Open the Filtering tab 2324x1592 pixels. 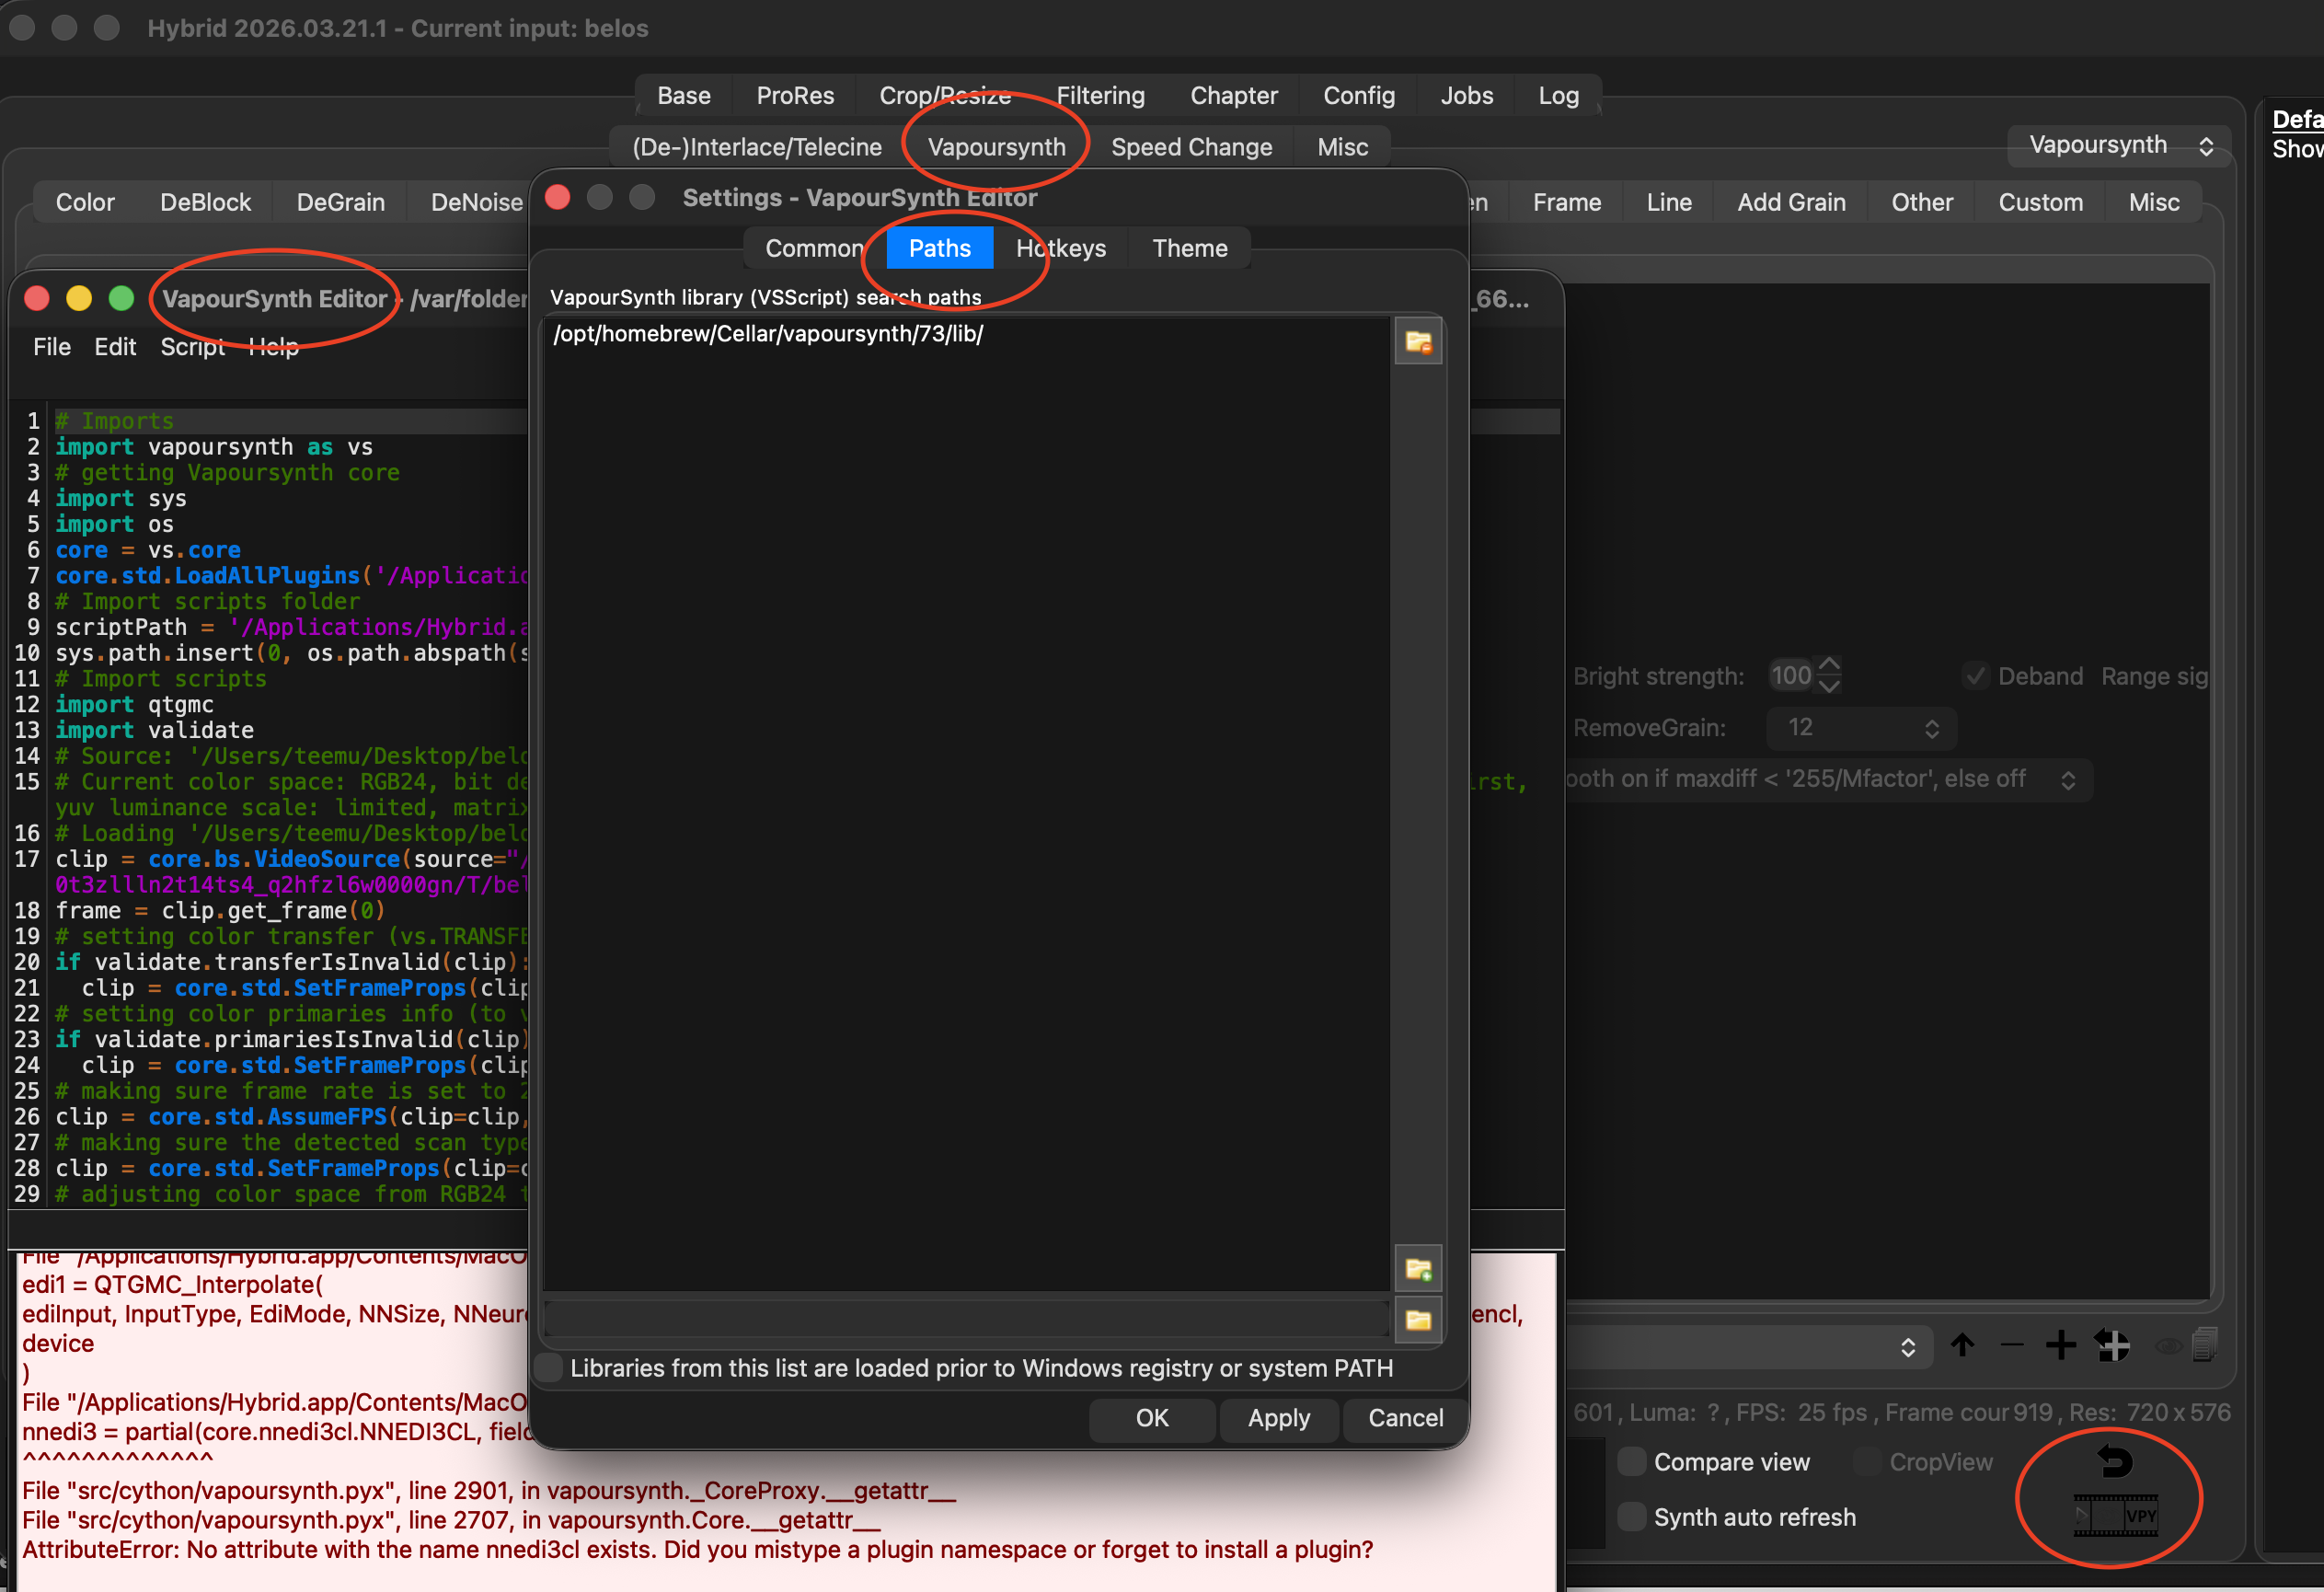click(1100, 95)
